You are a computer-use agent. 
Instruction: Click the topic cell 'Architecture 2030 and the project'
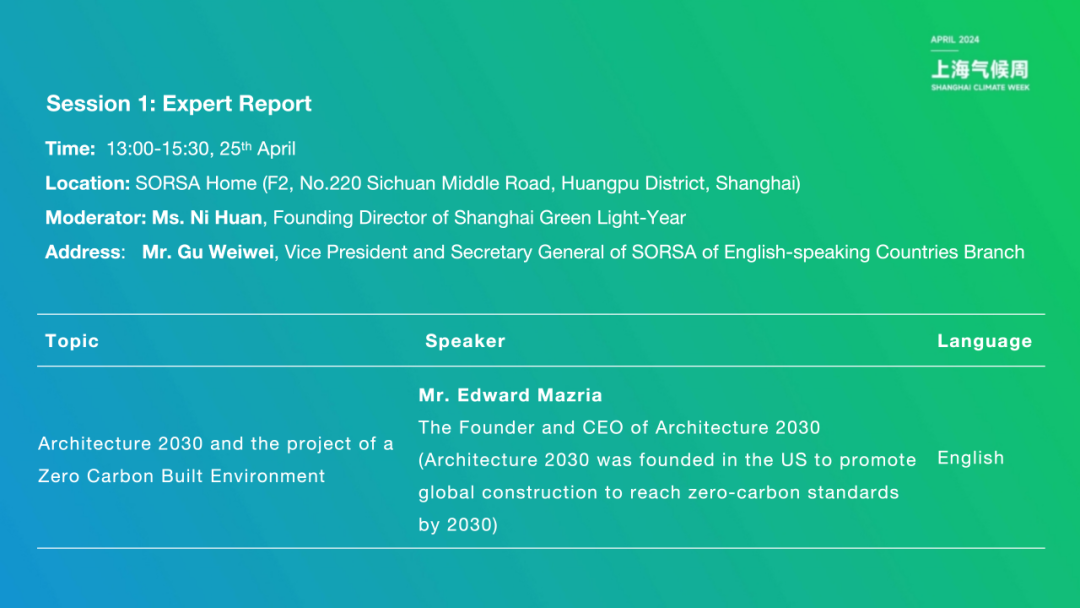click(x=216, y=459)
